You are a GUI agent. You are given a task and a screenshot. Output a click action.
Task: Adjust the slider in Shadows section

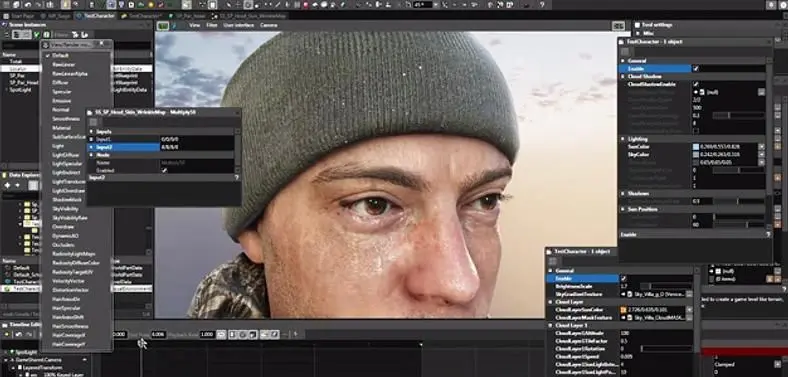(739, 201)
